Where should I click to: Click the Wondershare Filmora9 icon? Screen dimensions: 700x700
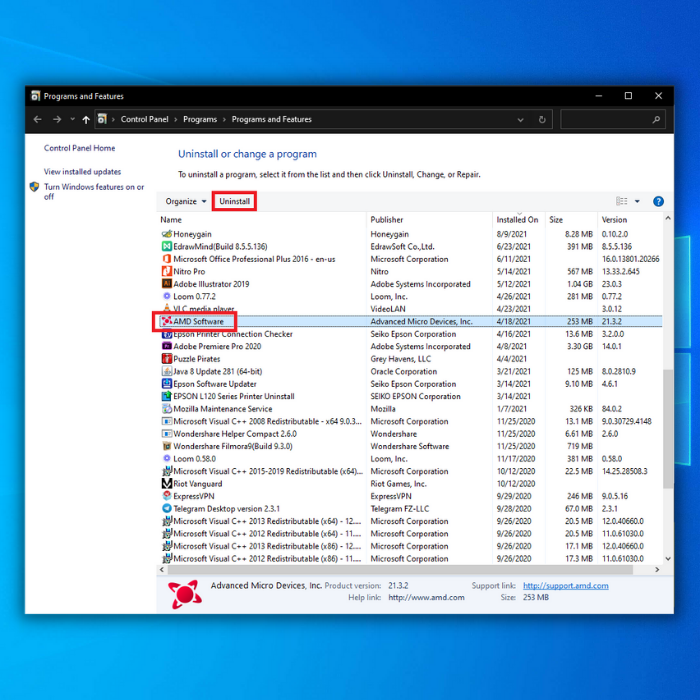pos(167,446)
